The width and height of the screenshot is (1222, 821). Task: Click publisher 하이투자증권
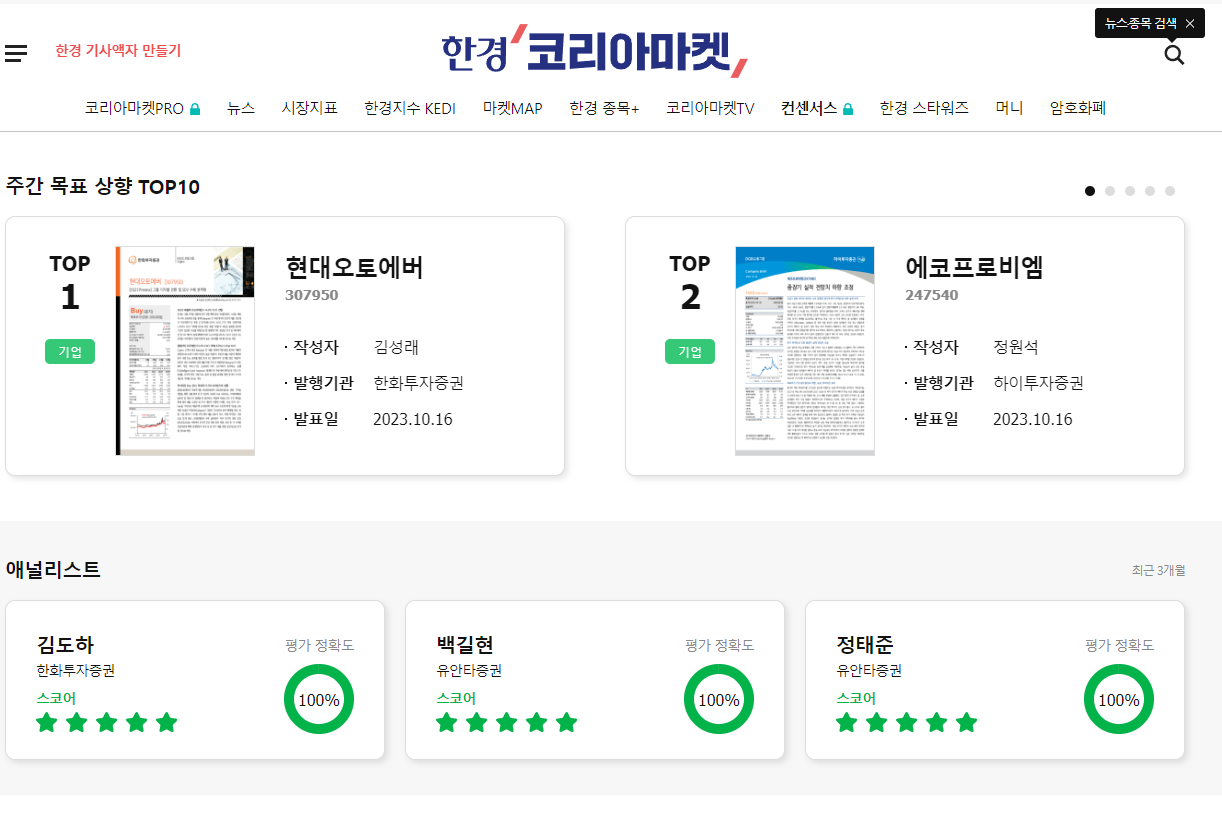[x=1038, y=383]
